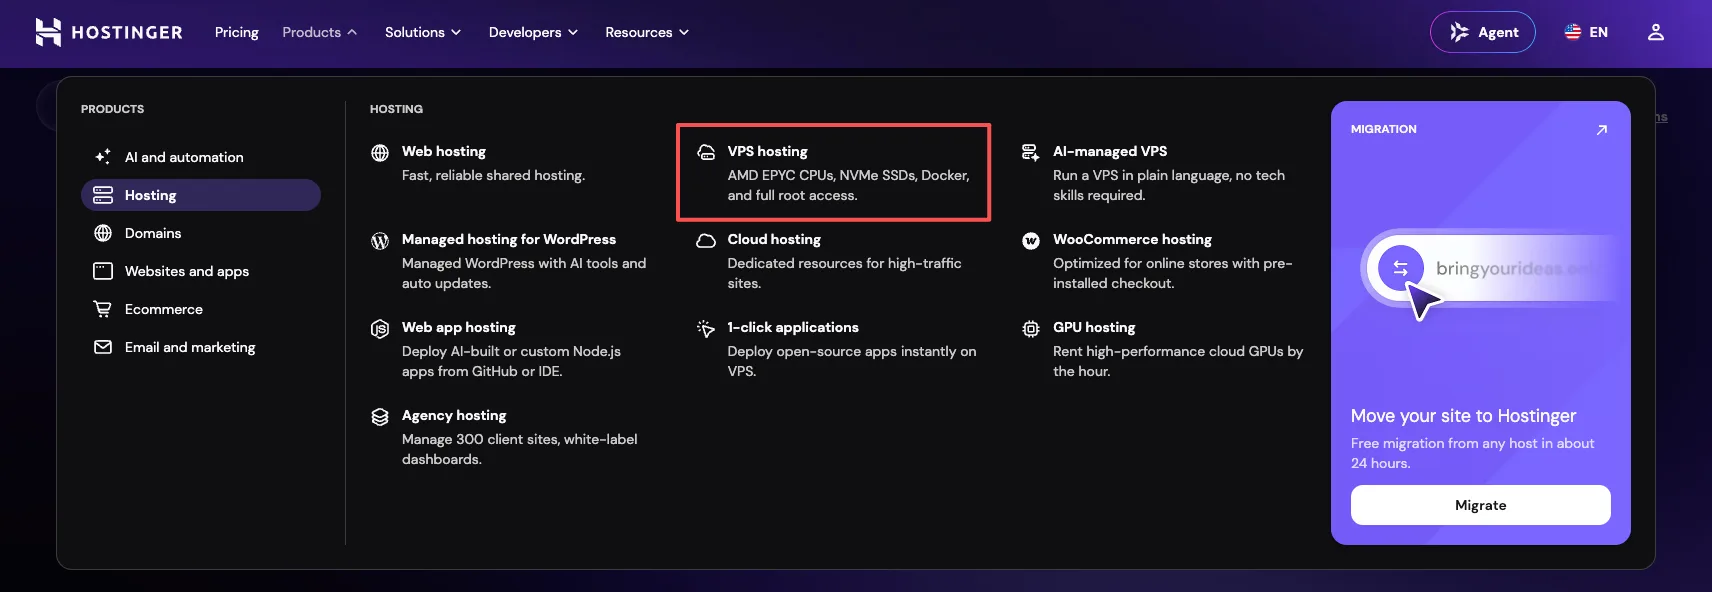Click the WooCommerce logo icon
The width and height of the screenshot is (1712, 592).
coord(1031,241)
